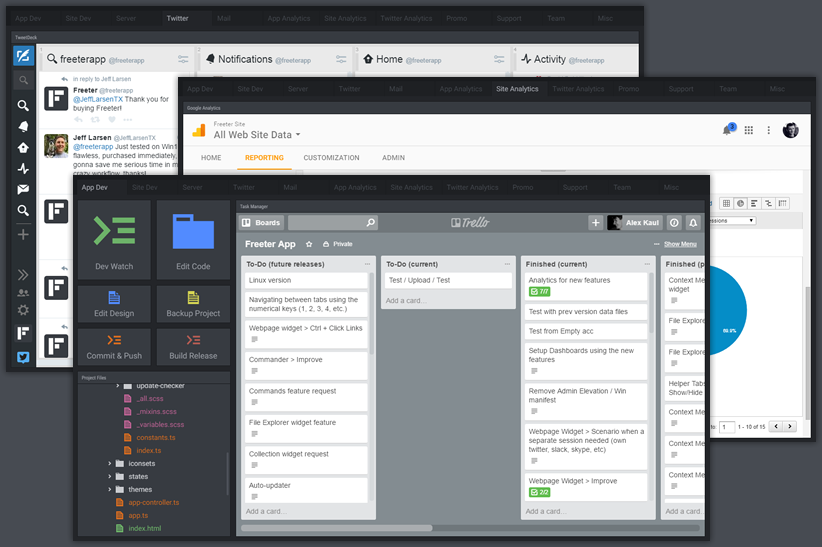Image resolution: width=822 pixels, height=547 pixels.
Task: Open the CUSTOMIZATION tab in Google Analytics
Action: pyautogui.click(x=331, y=158)
